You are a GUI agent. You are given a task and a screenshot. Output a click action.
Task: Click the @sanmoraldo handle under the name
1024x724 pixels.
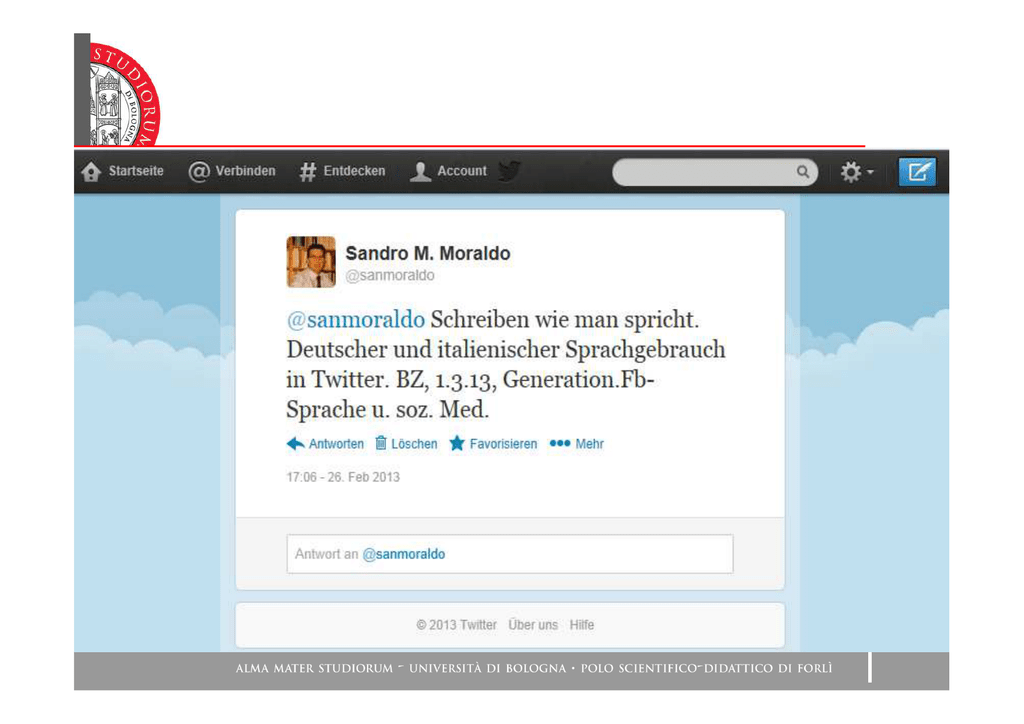(390, 275)
